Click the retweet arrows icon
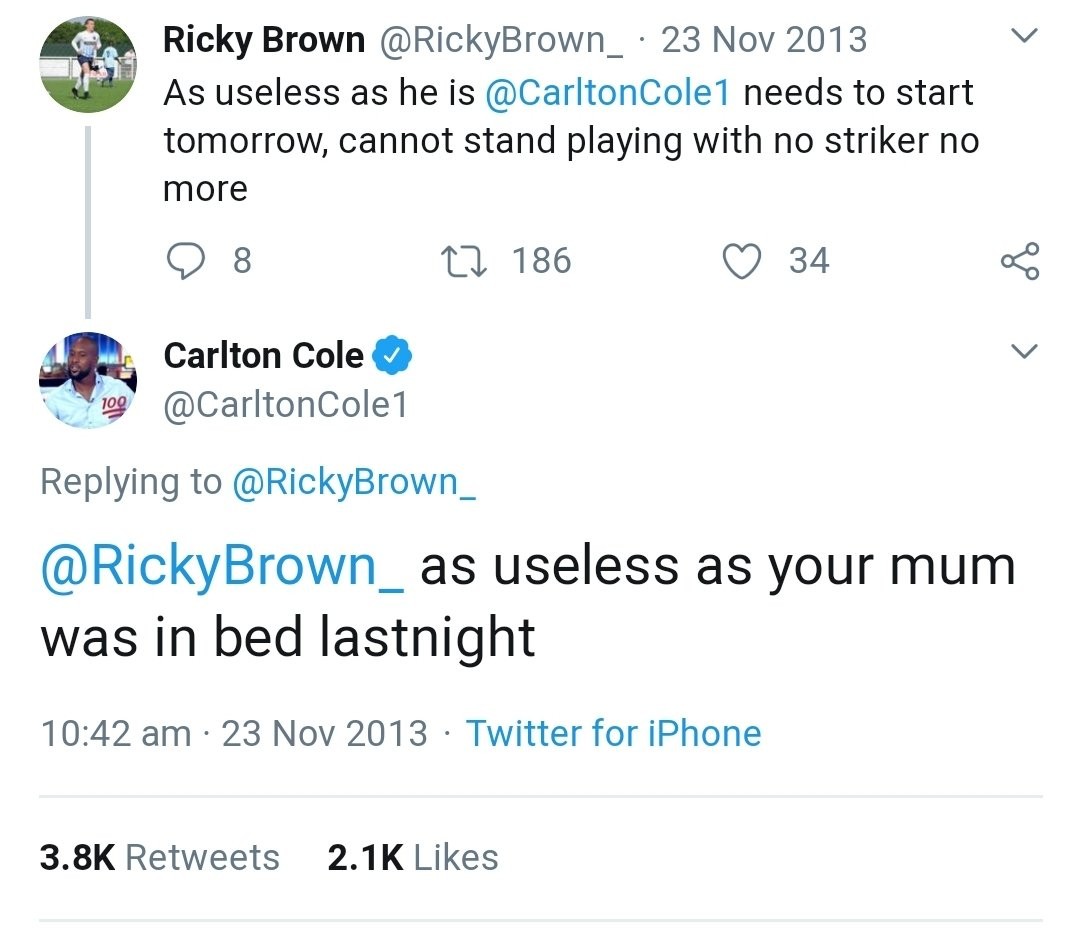Image resolution: width=1079 pixels, height=931 pixels. 463,261
